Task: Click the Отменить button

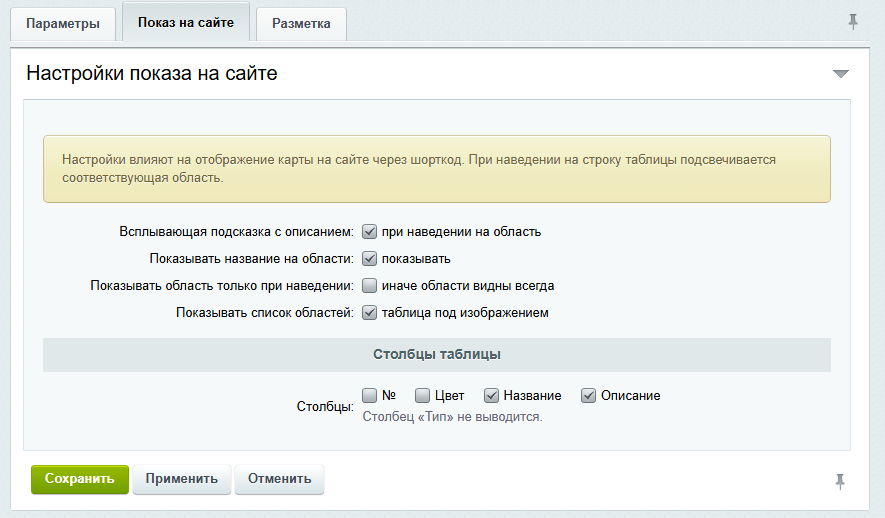Action: [279, 479]
